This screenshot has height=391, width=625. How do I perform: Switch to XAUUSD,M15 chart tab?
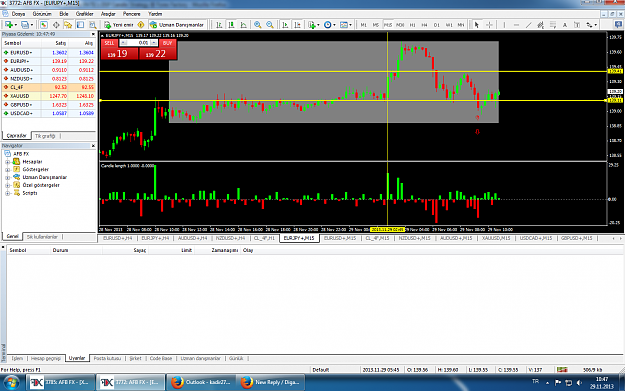coord(495,238)
